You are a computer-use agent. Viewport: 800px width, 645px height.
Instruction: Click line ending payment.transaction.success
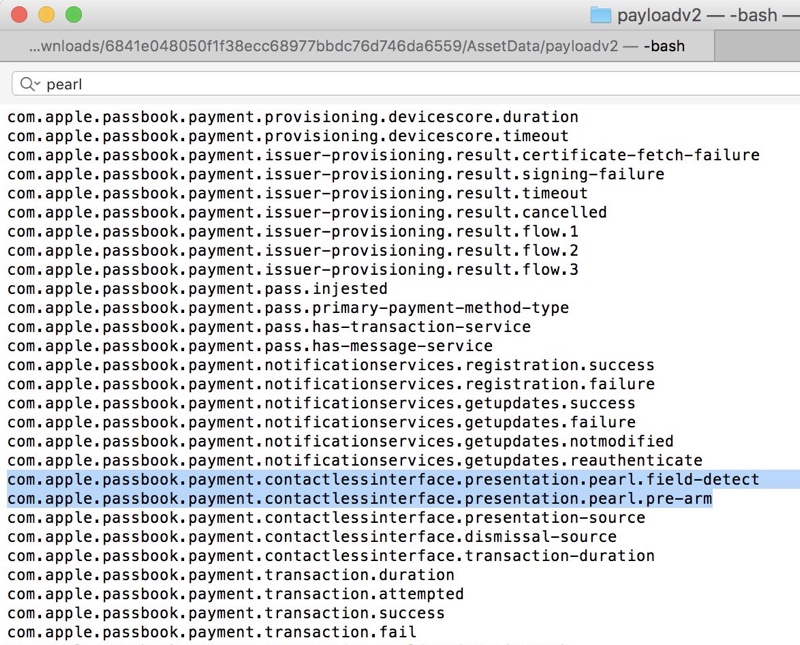tap(226, 613)
